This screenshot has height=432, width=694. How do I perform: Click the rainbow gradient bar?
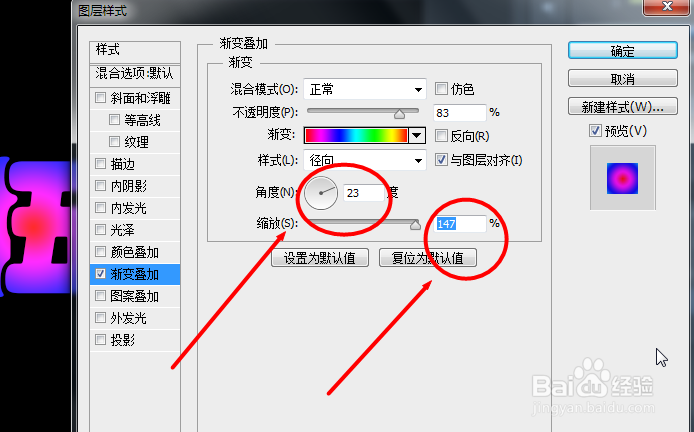tap(356, 135)
